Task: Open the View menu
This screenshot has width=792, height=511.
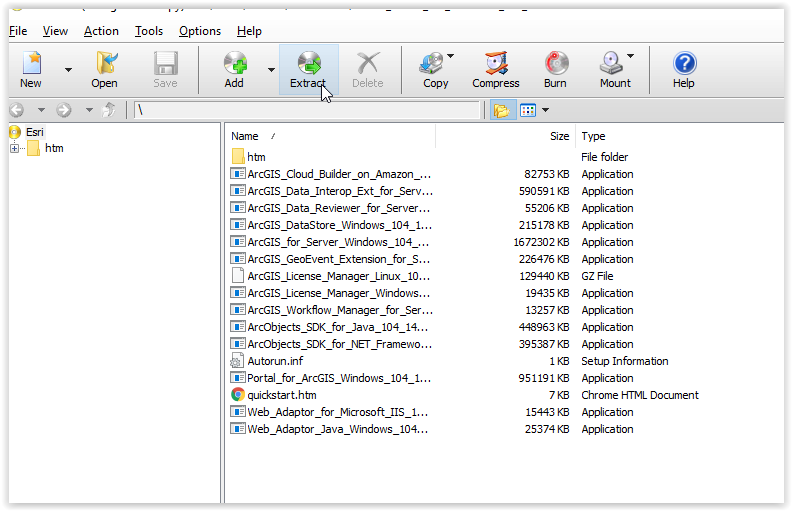Action: click(x=55, y=31)
